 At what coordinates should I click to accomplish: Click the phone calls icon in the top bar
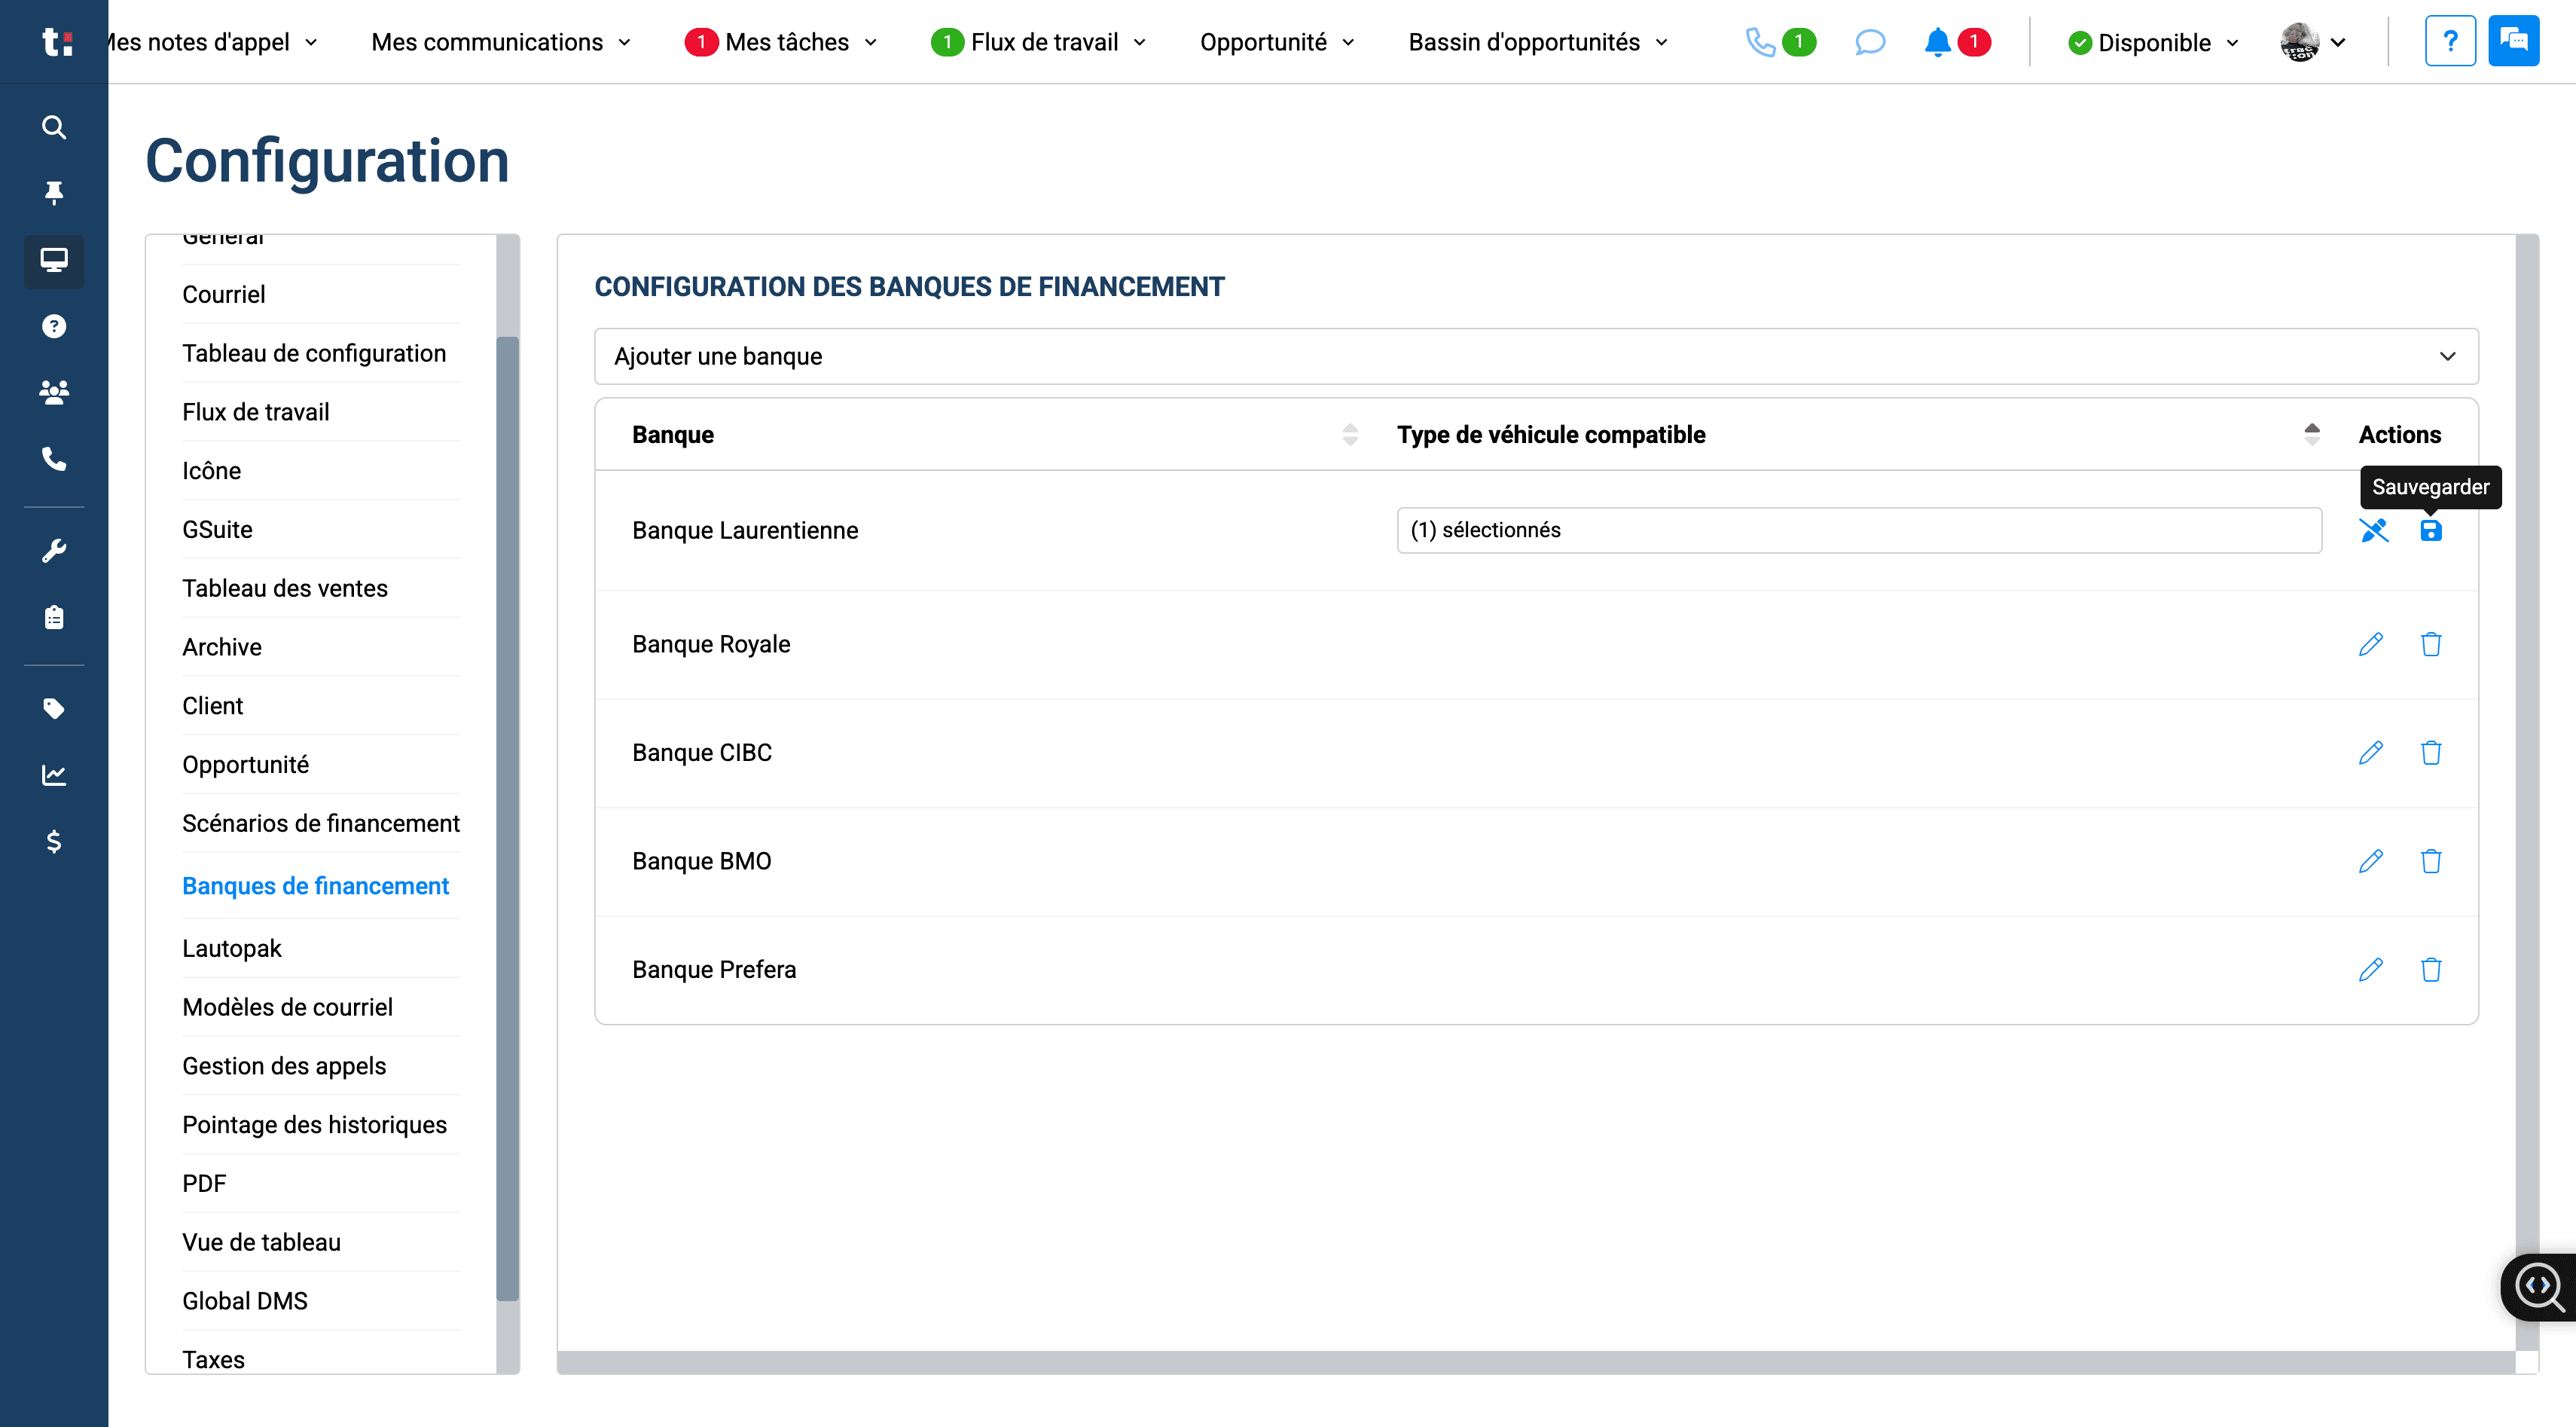[x=1760, y=42]
